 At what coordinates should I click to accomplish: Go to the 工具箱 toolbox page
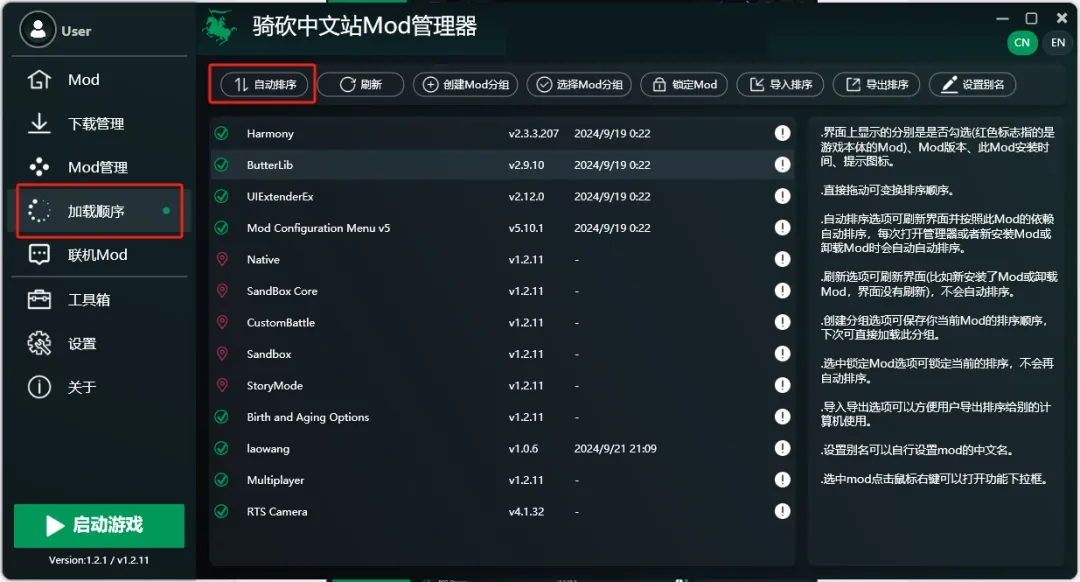point(88,300)
